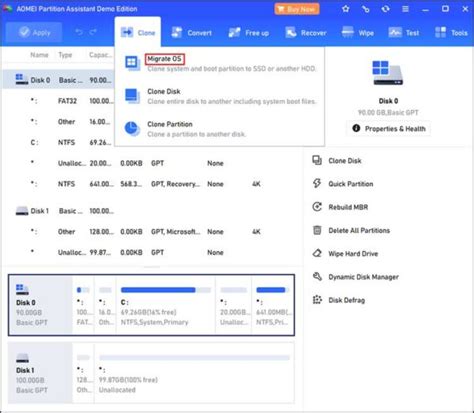Select the FAT 100 block in Disk 0 map
This screenshot has height=413, width=474.
83,305
